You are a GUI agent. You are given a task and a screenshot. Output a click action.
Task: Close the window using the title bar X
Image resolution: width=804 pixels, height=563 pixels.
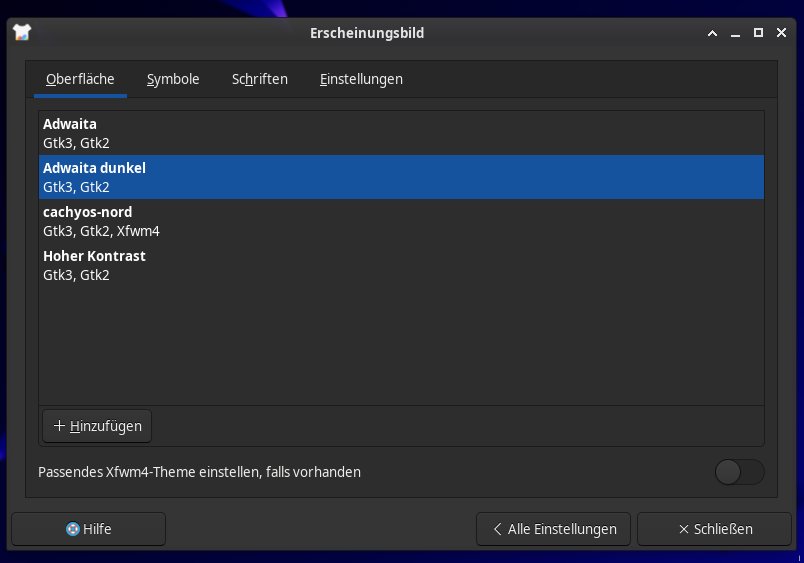coord(781,33)
